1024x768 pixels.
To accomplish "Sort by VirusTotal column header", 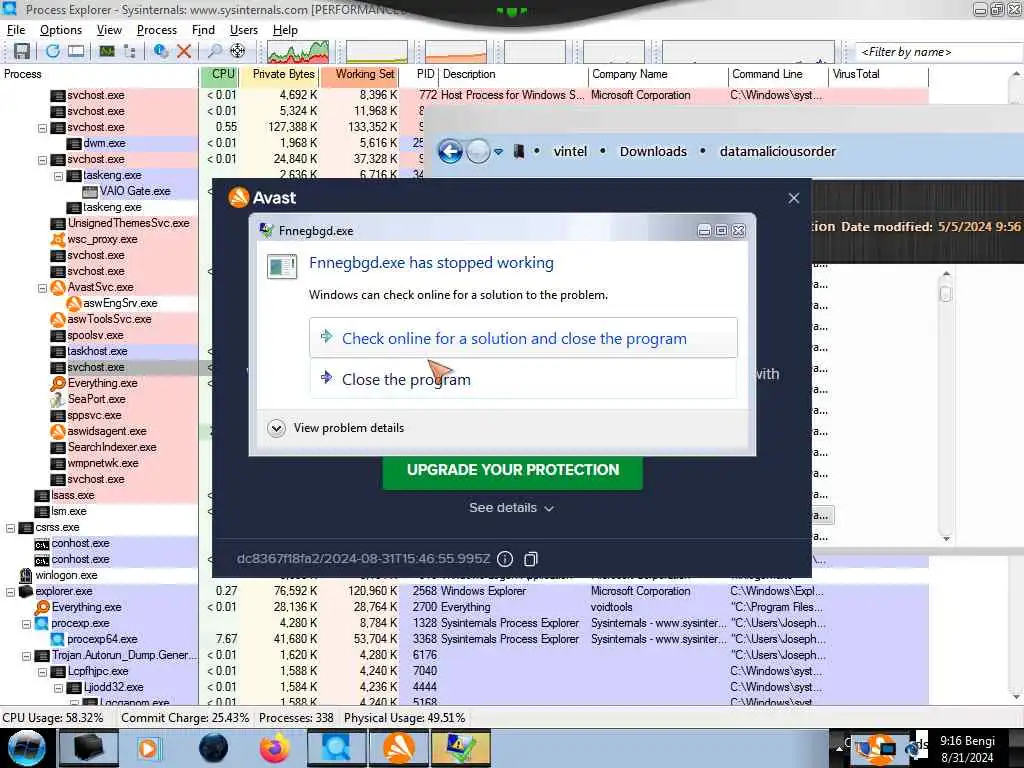I will (878, 74).
